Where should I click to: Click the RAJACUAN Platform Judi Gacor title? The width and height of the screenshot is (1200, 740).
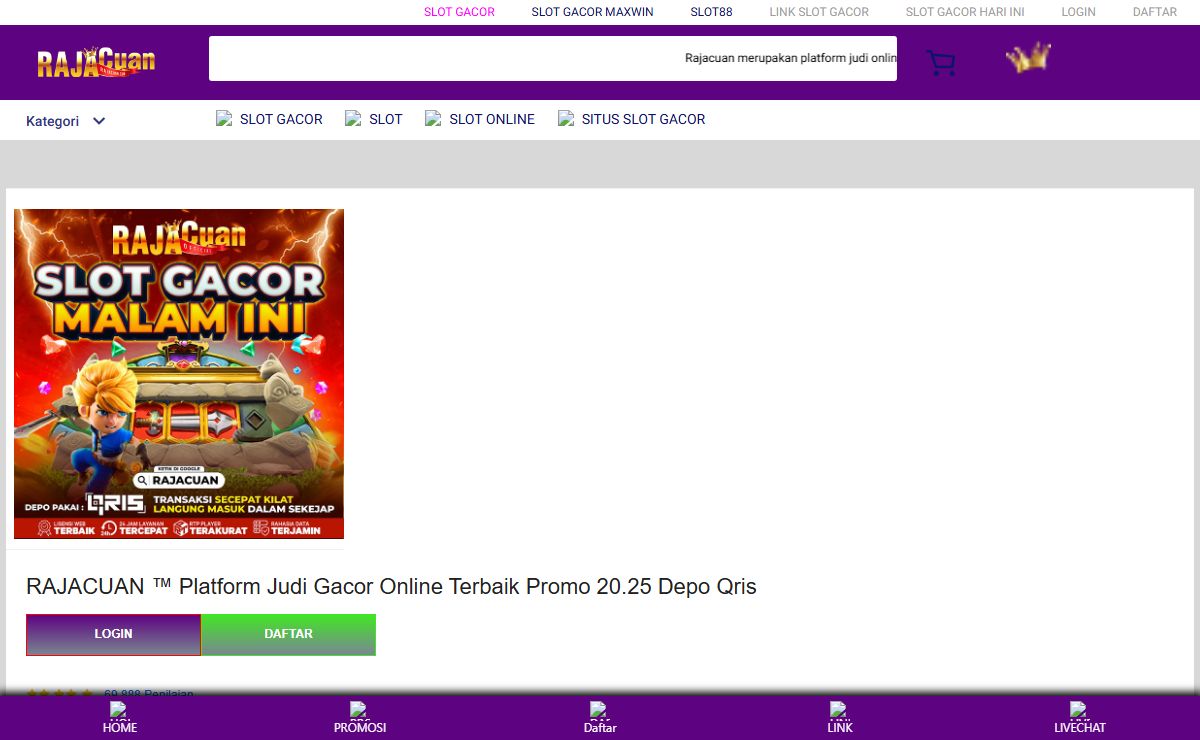tap(391, 587)
